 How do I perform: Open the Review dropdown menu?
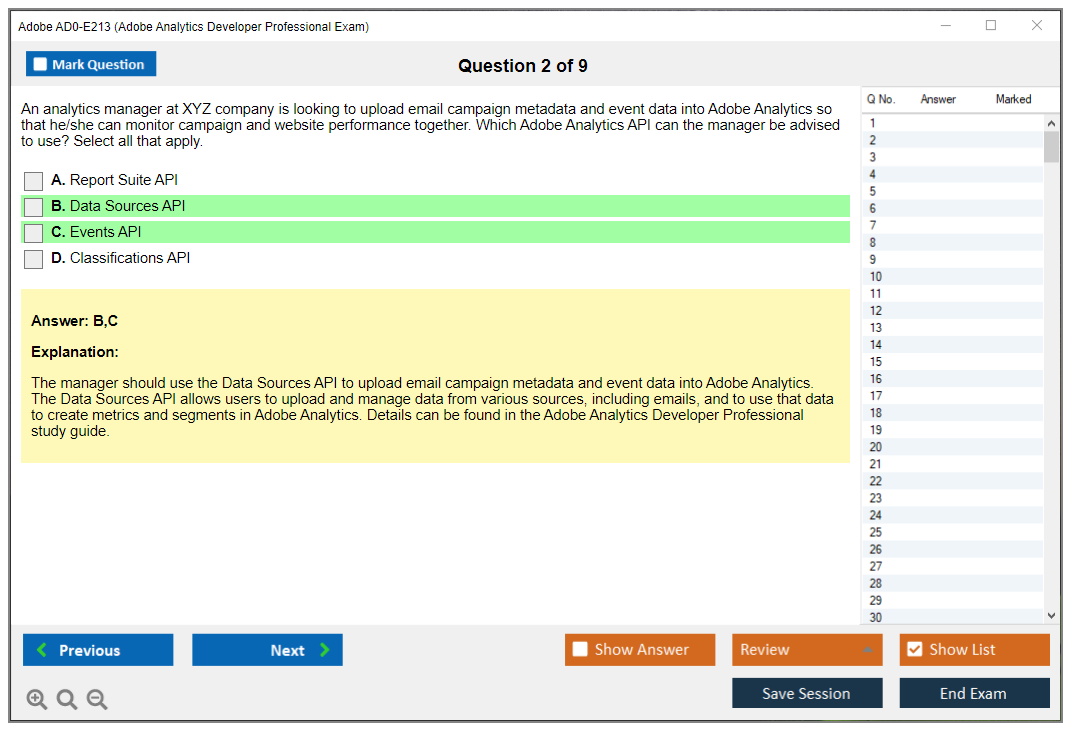coord(807,650)
